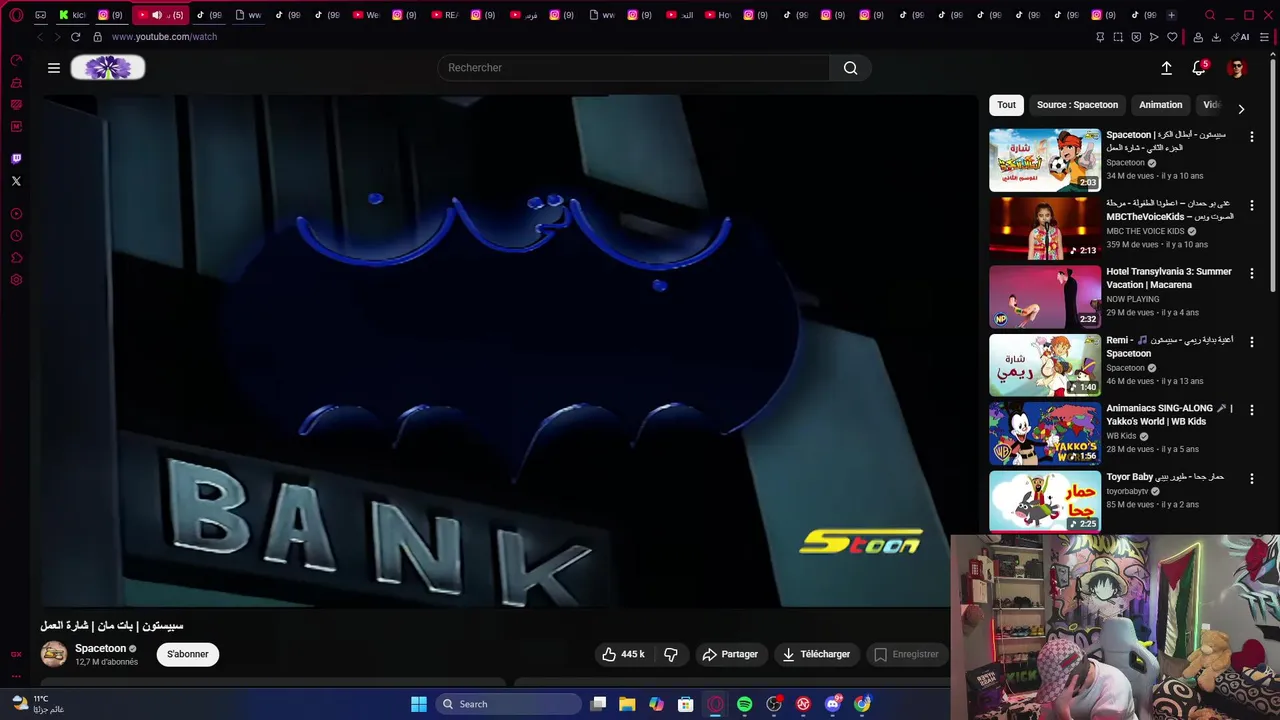Open more options for Toyor Baby video
This screenshot has height=720, width=1280.
pos(1251,478)
